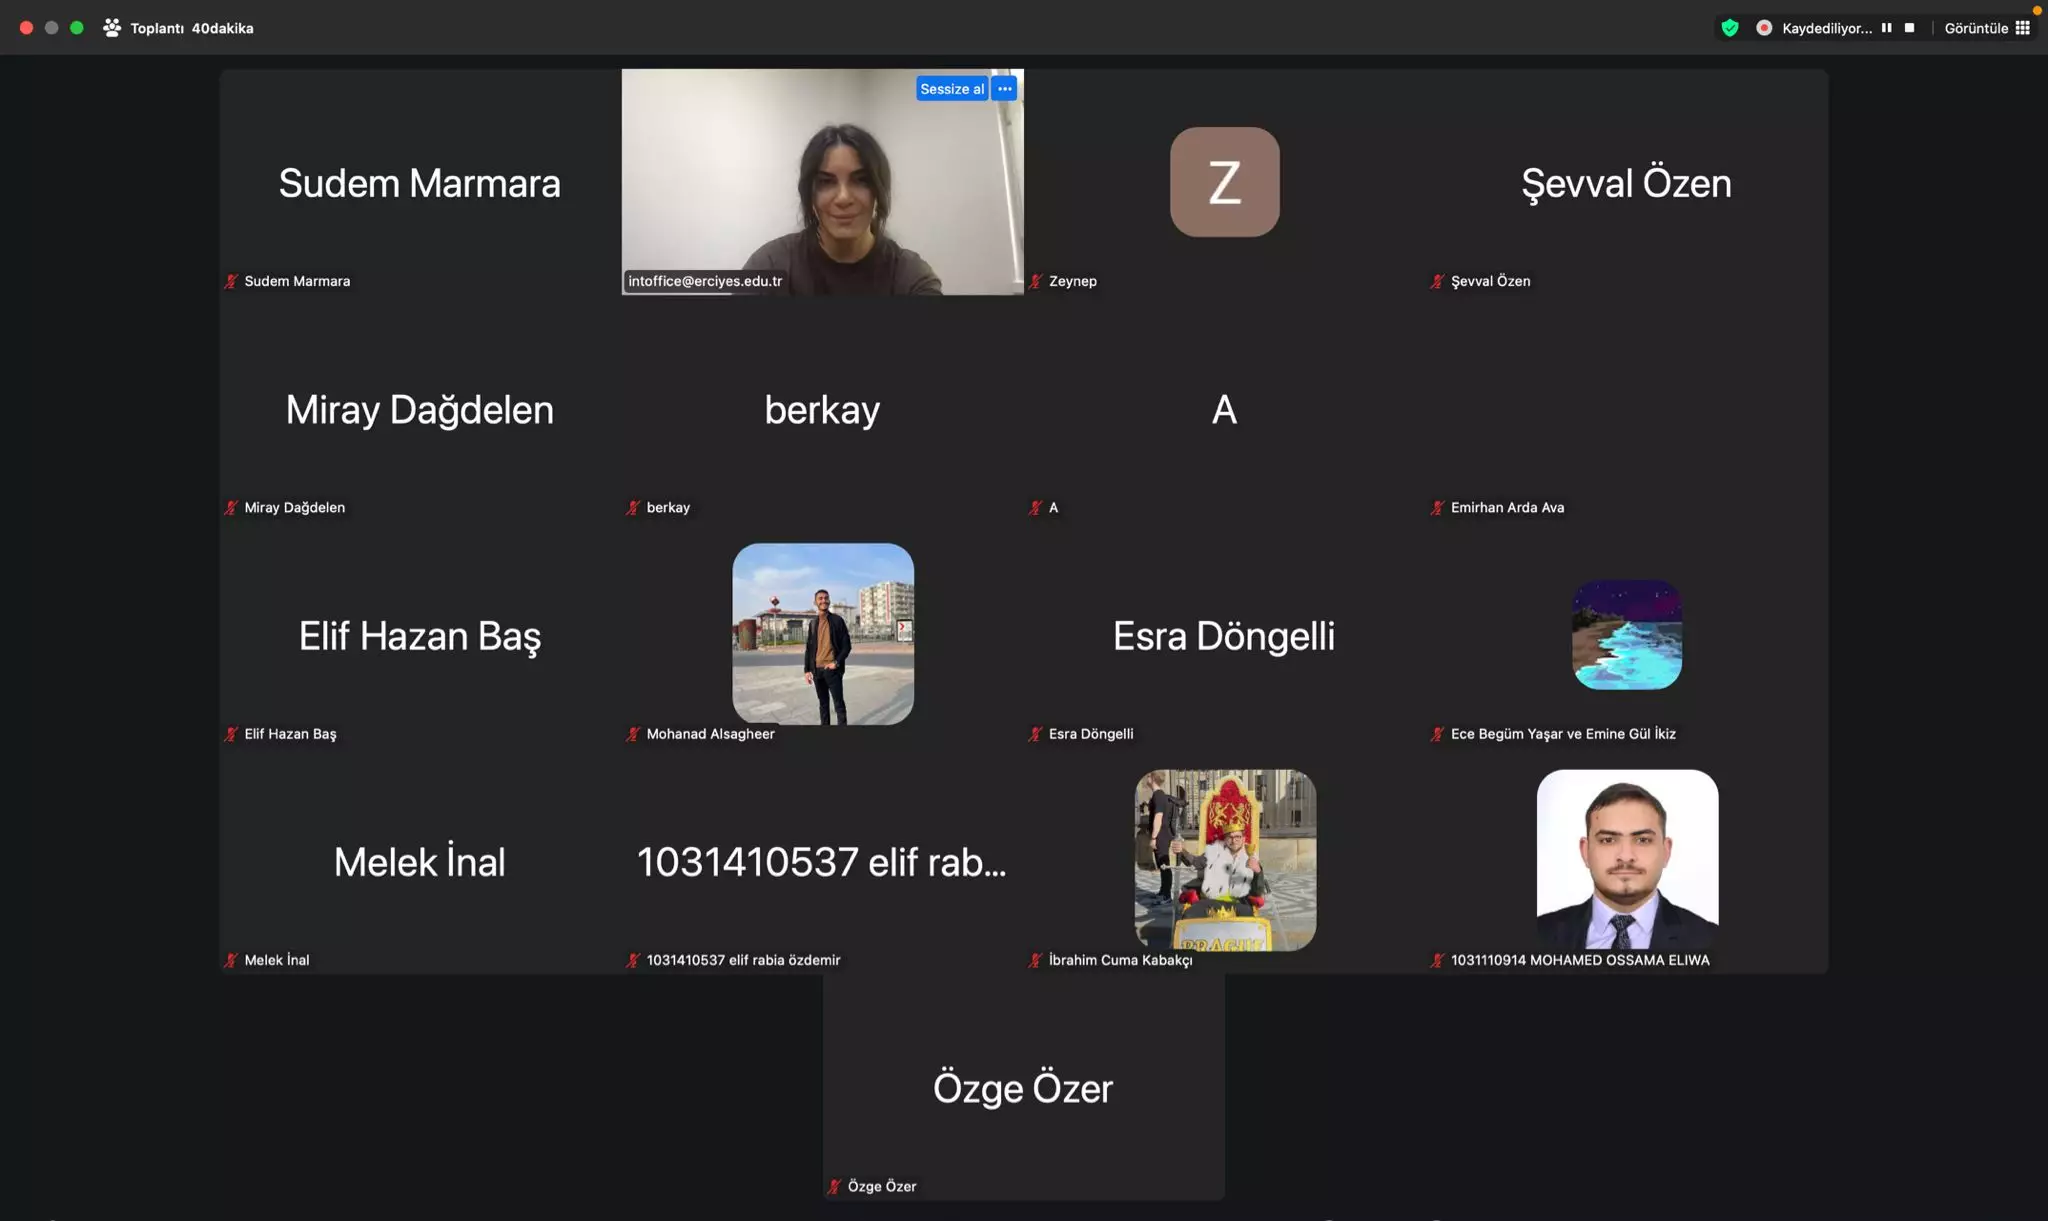This screenshot has height=1221, width=2048.
Task: Select the large Özge Özer name
Action: [x=1023, y=1089]
